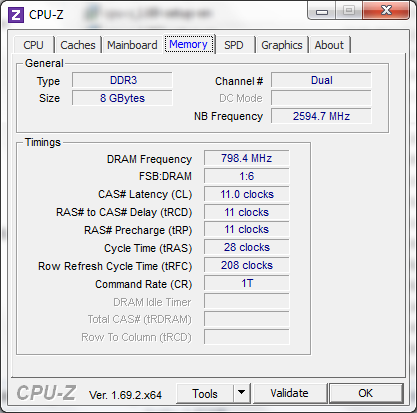Expand the Tools dropdown arrow
Viewport: 417px width, 413px height.
242,394
